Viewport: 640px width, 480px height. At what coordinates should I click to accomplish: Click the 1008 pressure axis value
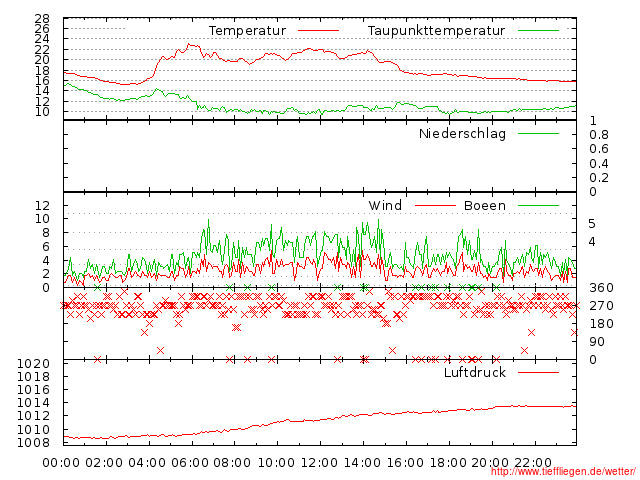[33, 442]
